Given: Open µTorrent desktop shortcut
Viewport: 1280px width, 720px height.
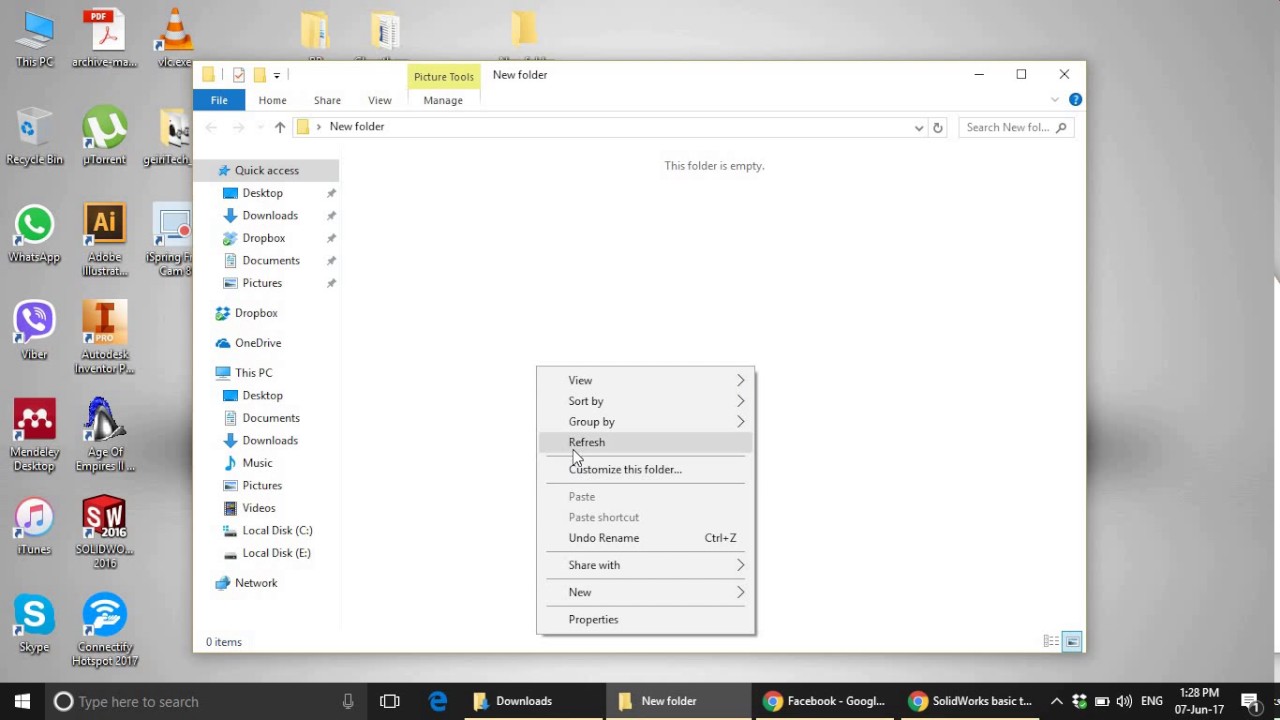Looking at the screenshot, I should click(104, 137).
